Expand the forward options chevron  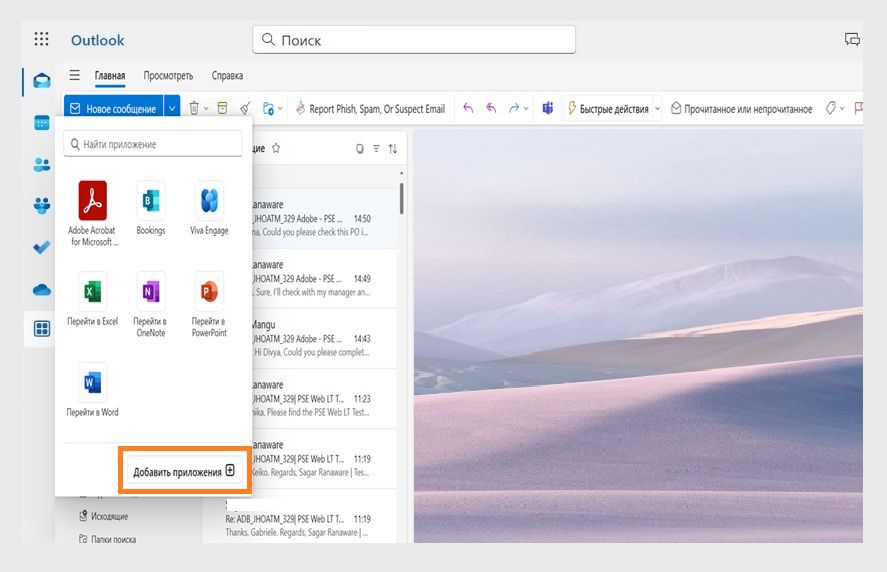pyautogui.click(x=526, y=109)
